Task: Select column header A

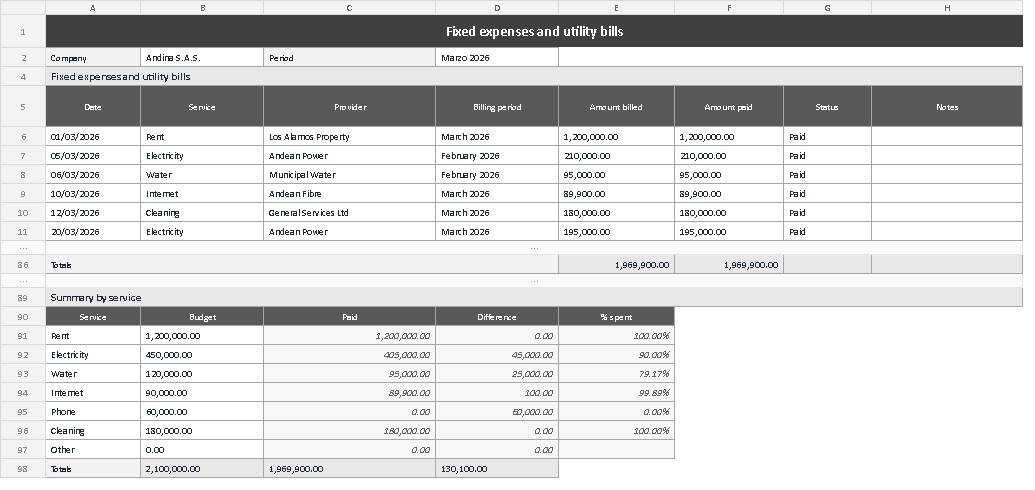Action: pyautogui.click(x=93, y=8)
